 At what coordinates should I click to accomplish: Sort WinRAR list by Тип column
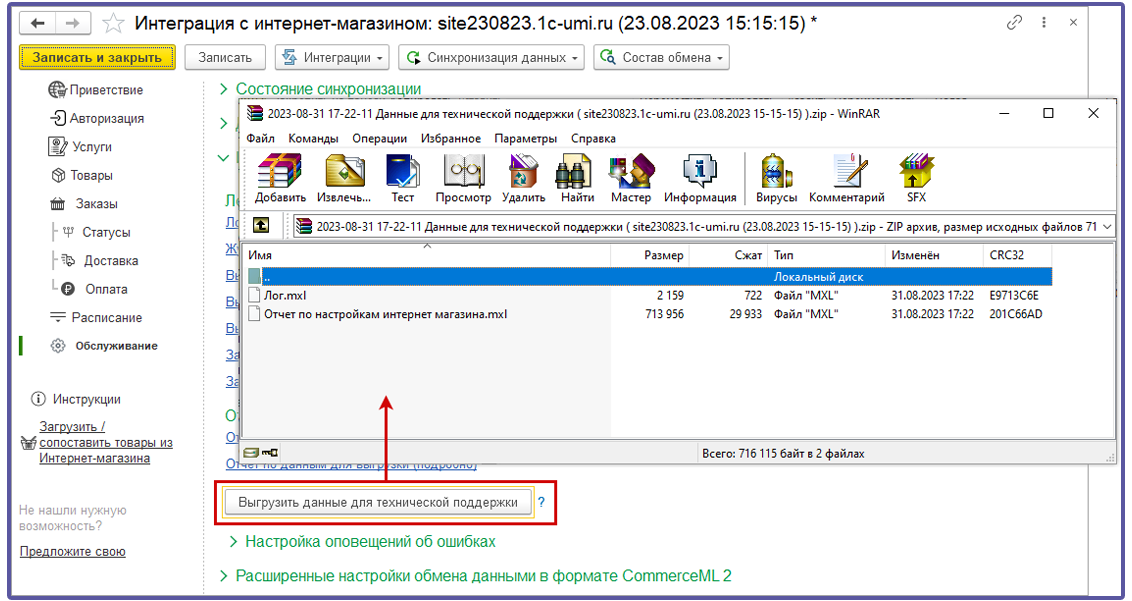click(827, 255)
